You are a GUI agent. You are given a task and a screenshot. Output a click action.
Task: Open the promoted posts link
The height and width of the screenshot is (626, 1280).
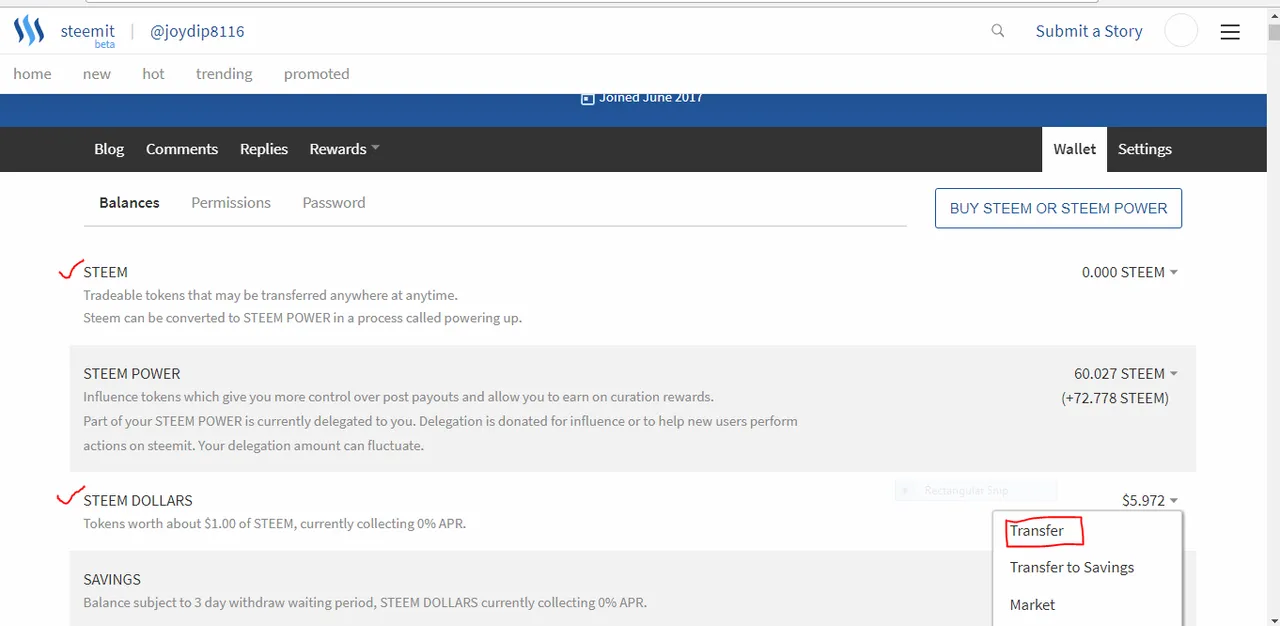click(316, 73)
